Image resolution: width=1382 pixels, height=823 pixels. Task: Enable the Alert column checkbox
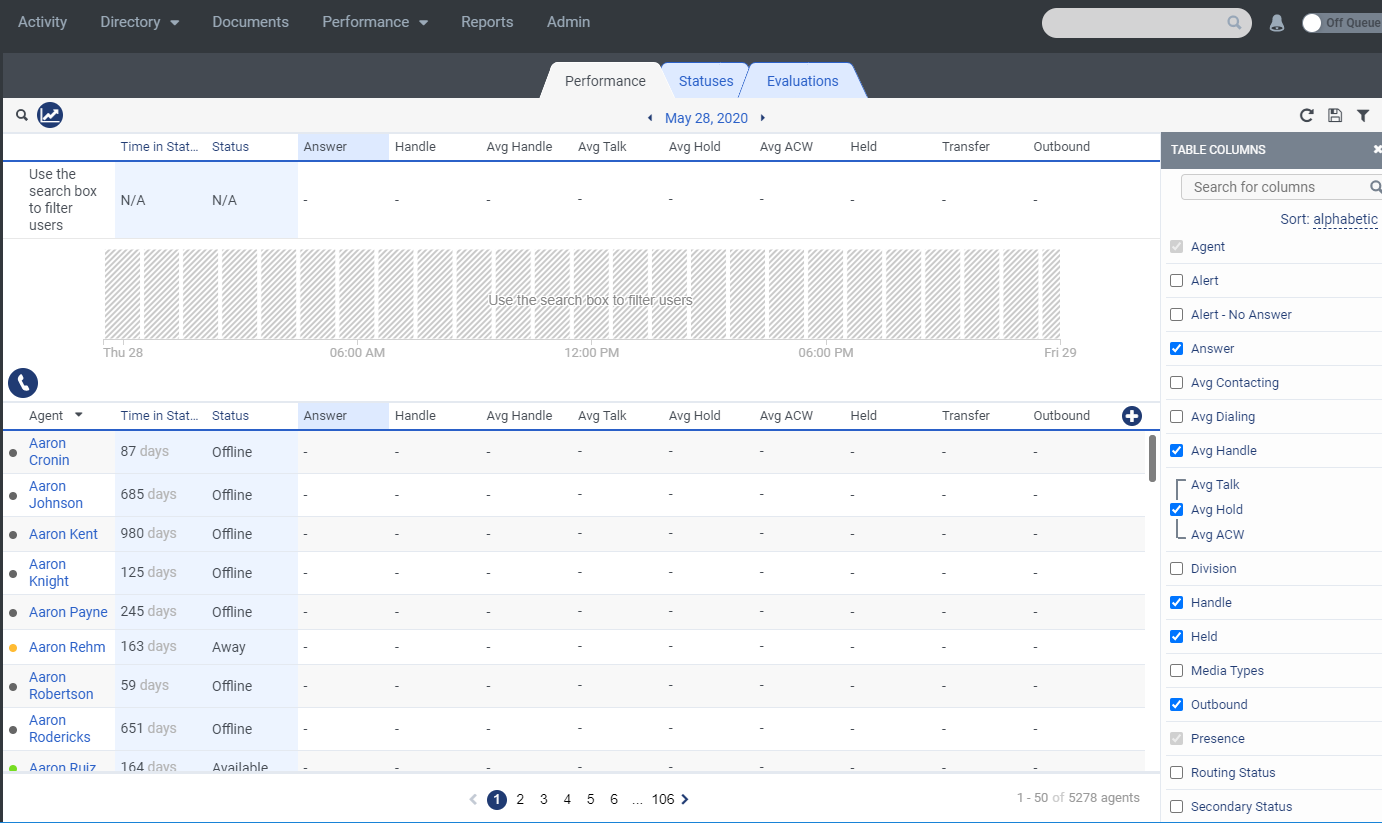click(1176, 280)
